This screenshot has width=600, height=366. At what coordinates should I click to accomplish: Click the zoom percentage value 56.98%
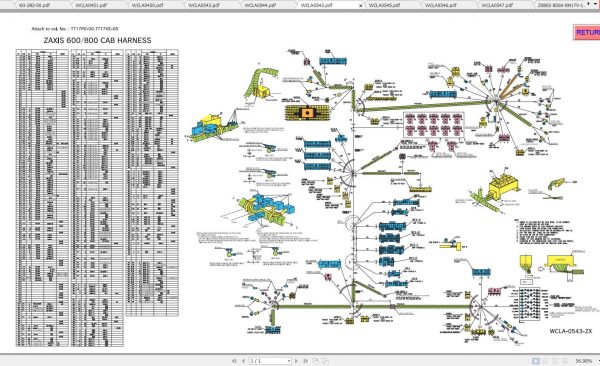click(x=584, y=361)
